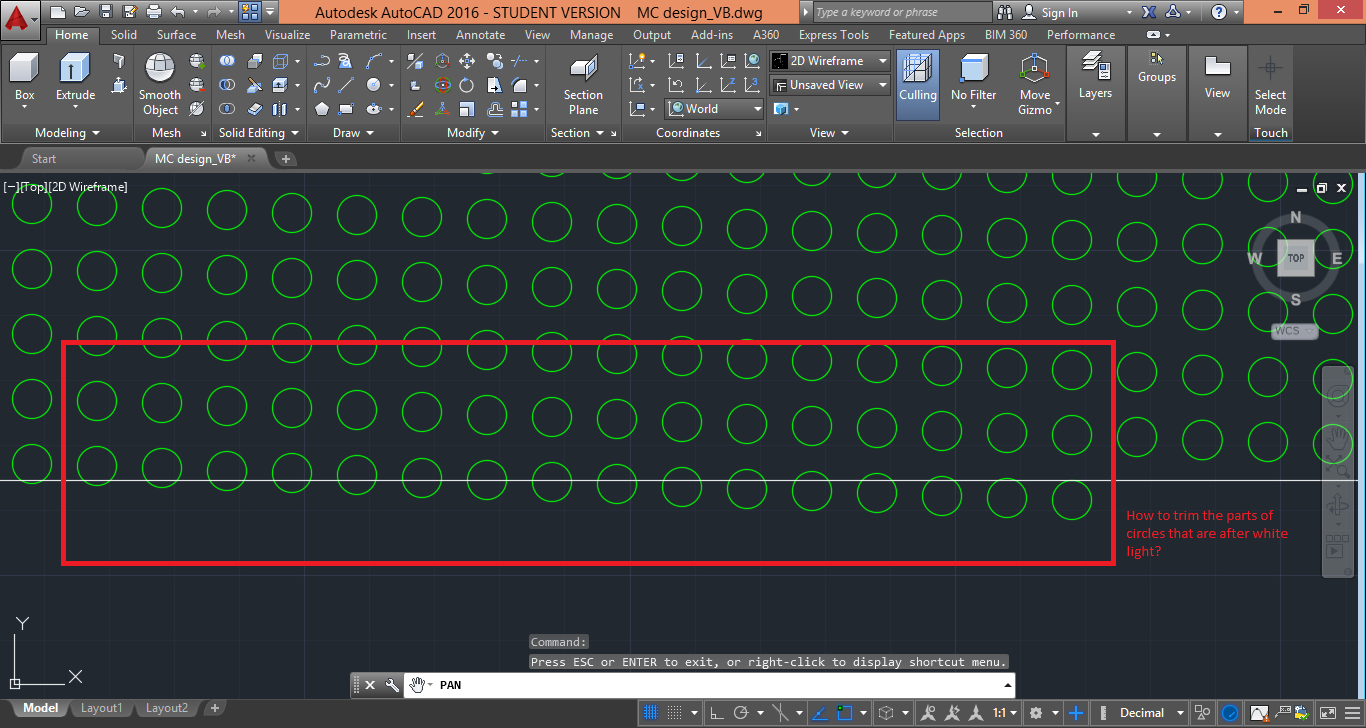
Task: Toggle drawing grid display in status bar
Action: tap(650, 713)
